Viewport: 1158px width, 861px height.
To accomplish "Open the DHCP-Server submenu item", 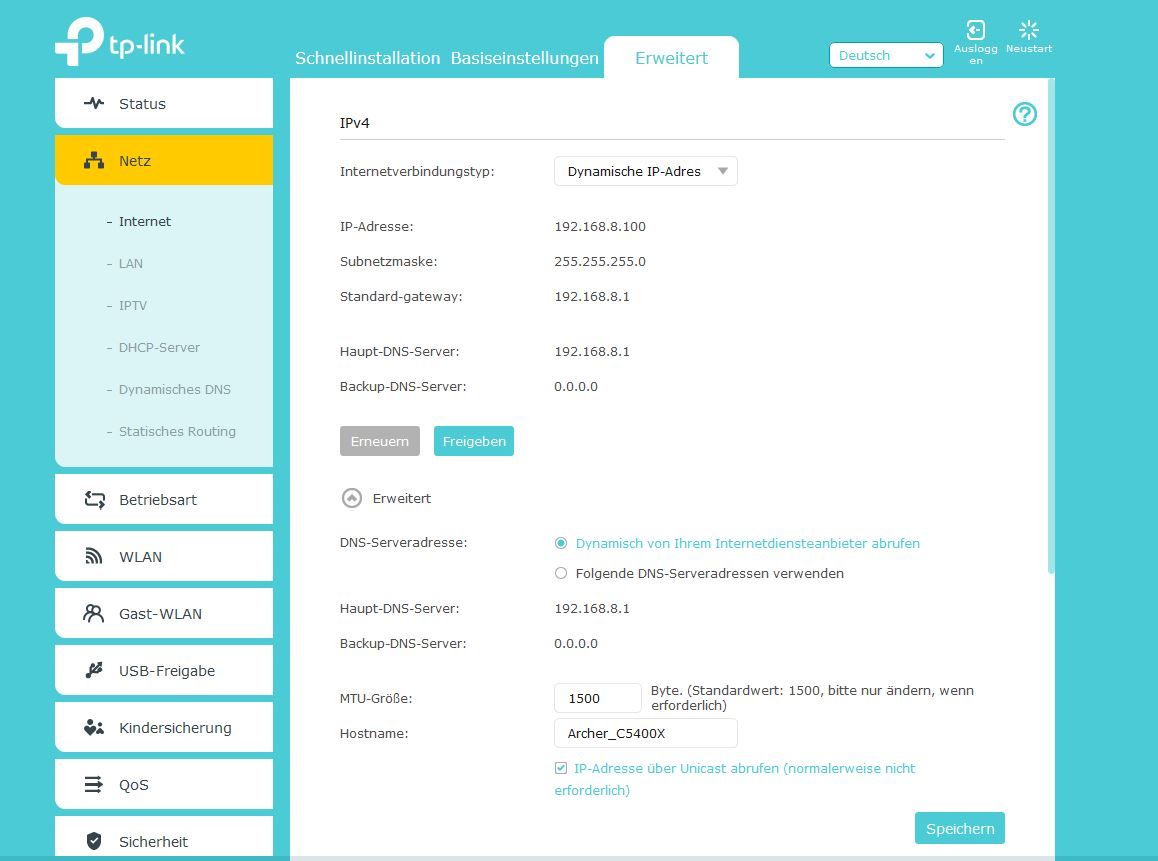I will point(159,347).
